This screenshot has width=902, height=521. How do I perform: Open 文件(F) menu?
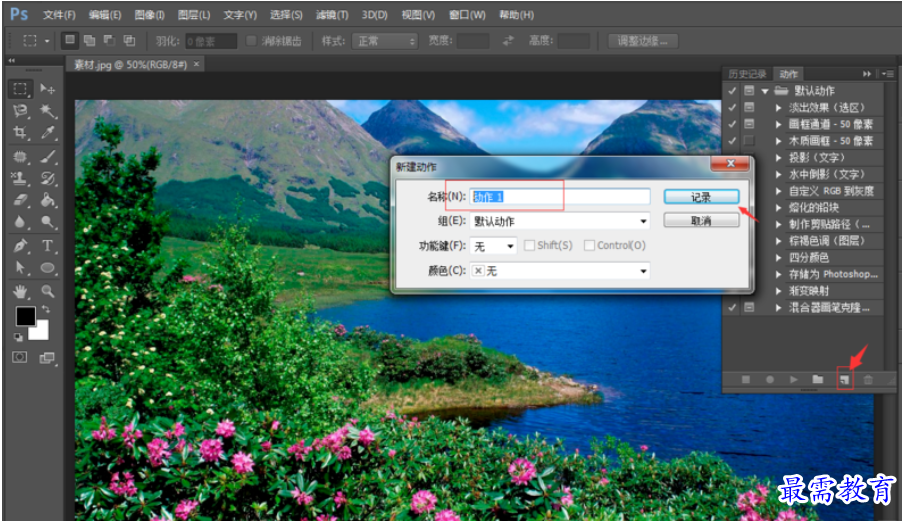pyautogui.click(x=59, y=15)
